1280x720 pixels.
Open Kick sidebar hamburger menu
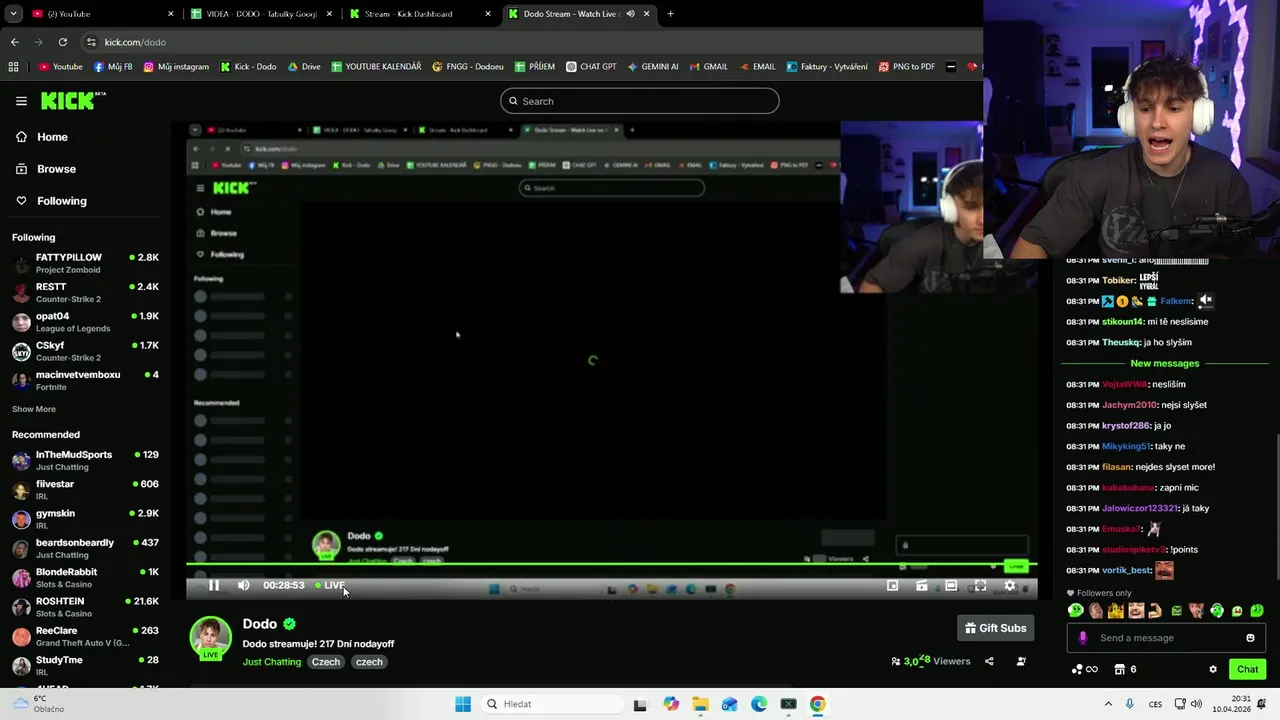click(21, 101)
